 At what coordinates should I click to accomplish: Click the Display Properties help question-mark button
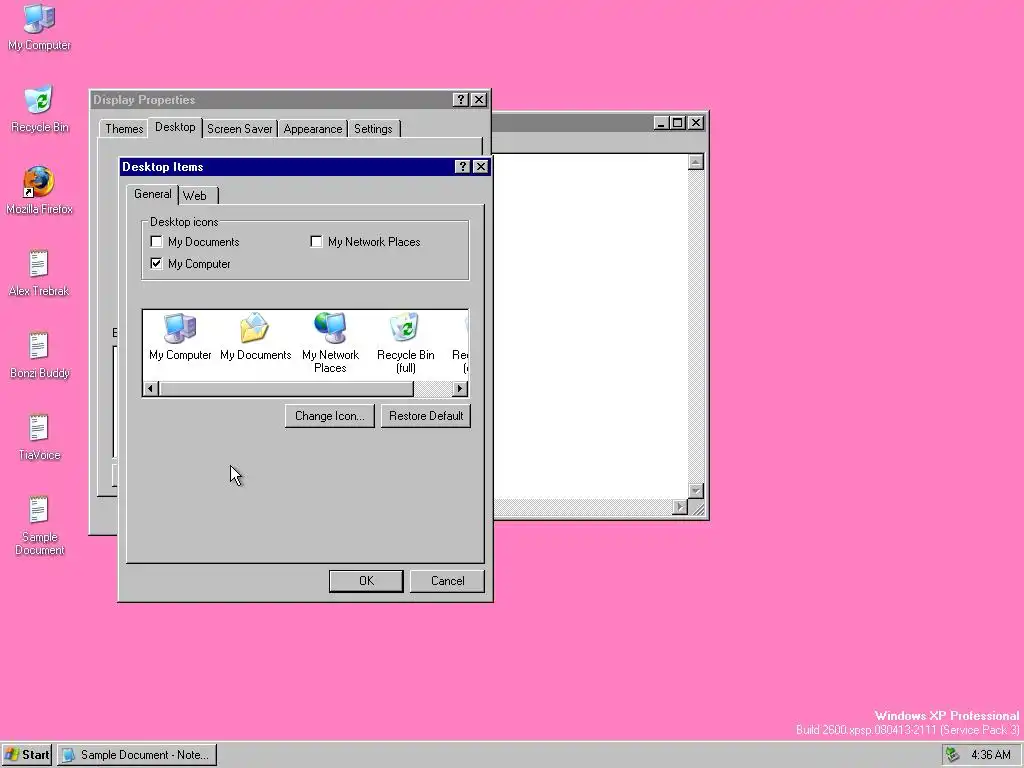coord(460,99)
